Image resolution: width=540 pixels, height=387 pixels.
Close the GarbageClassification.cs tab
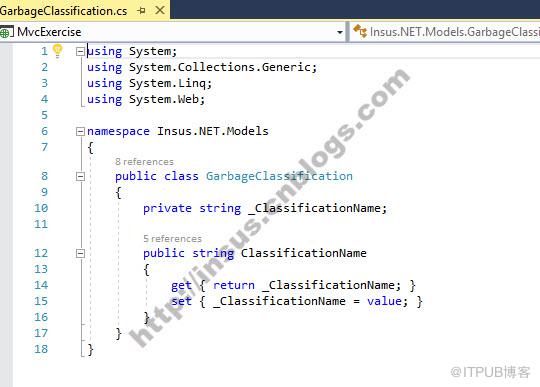pos(160,10)
